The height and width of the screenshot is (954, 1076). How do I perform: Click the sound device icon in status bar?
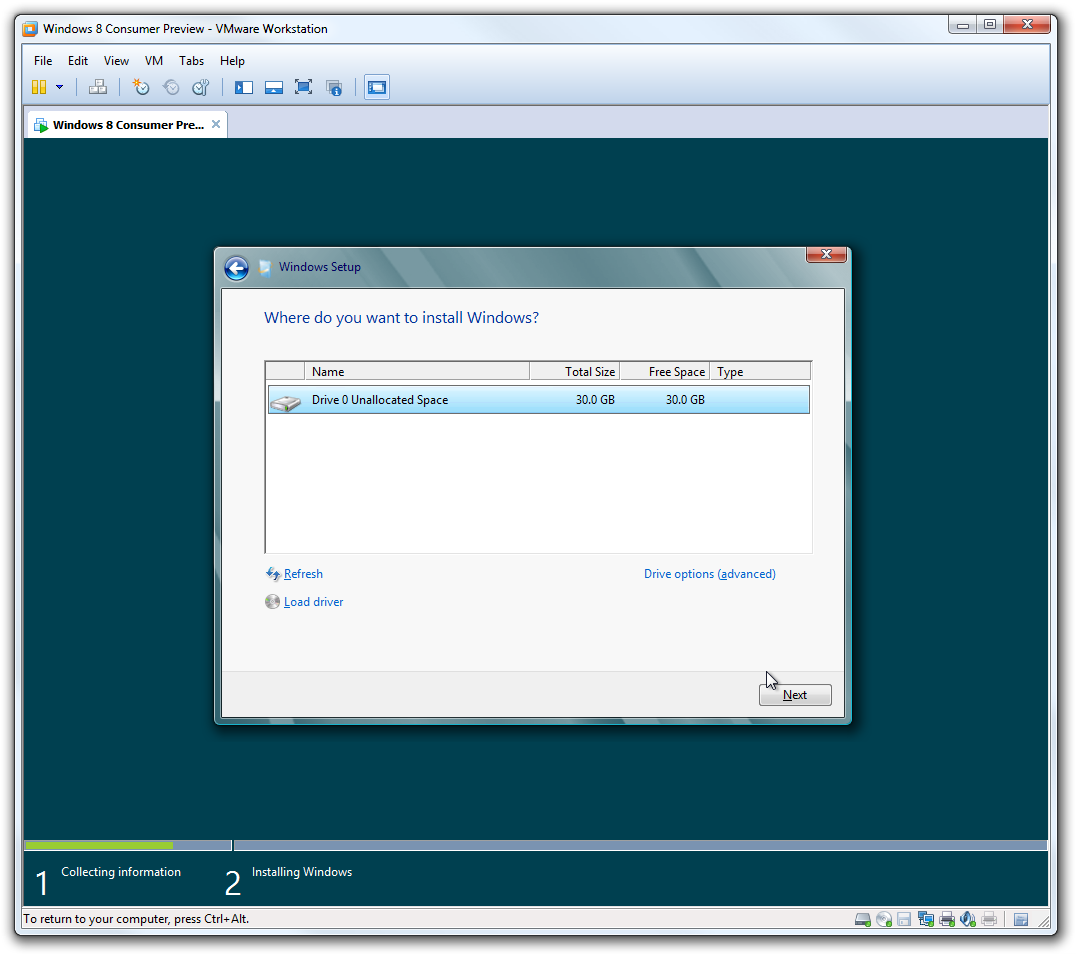(x=967, y=919)
